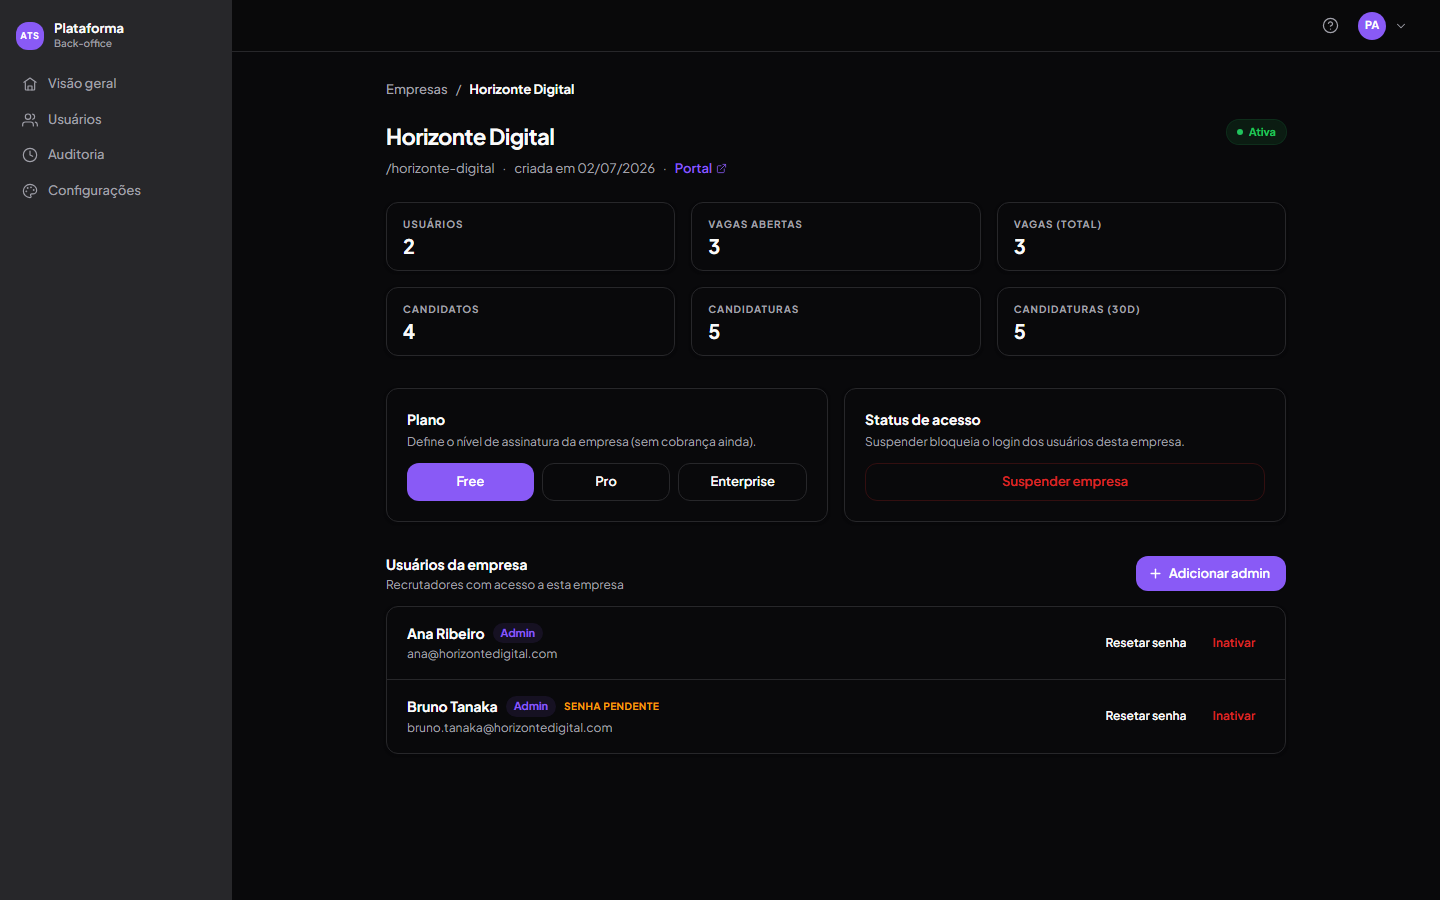This screenshot has width=1440, height=900.
Task: Click the Usuários da empresa heading
Action: pos(457,565)
